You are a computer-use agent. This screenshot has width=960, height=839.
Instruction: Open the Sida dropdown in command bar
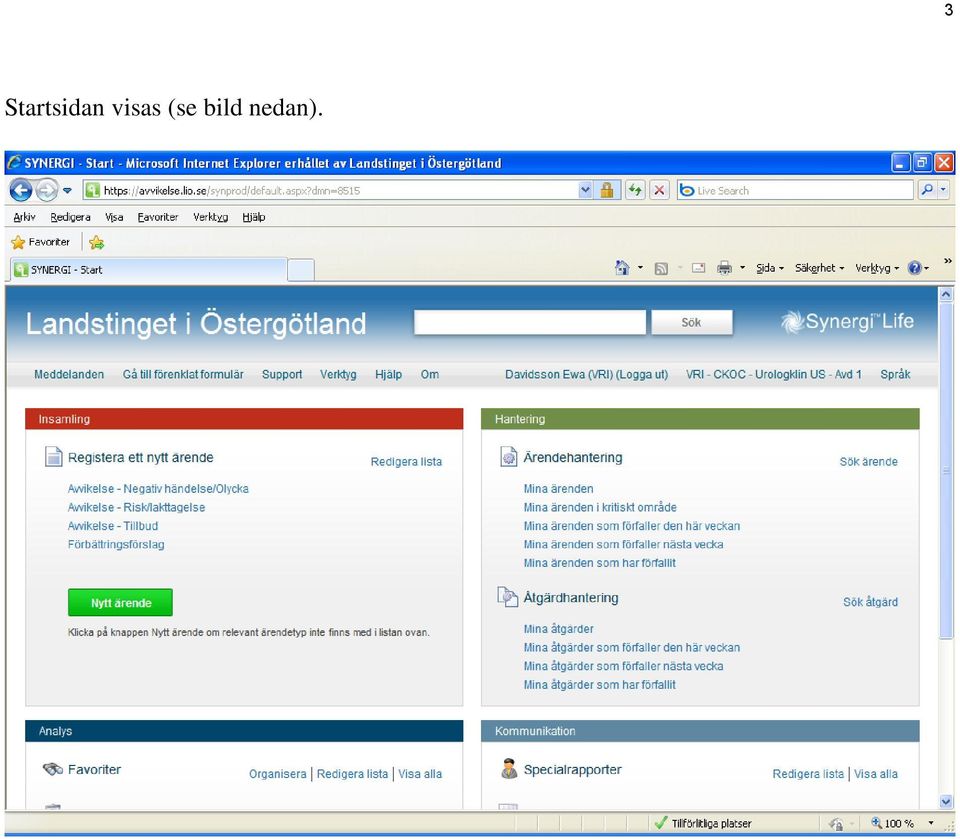pos(770,268)
